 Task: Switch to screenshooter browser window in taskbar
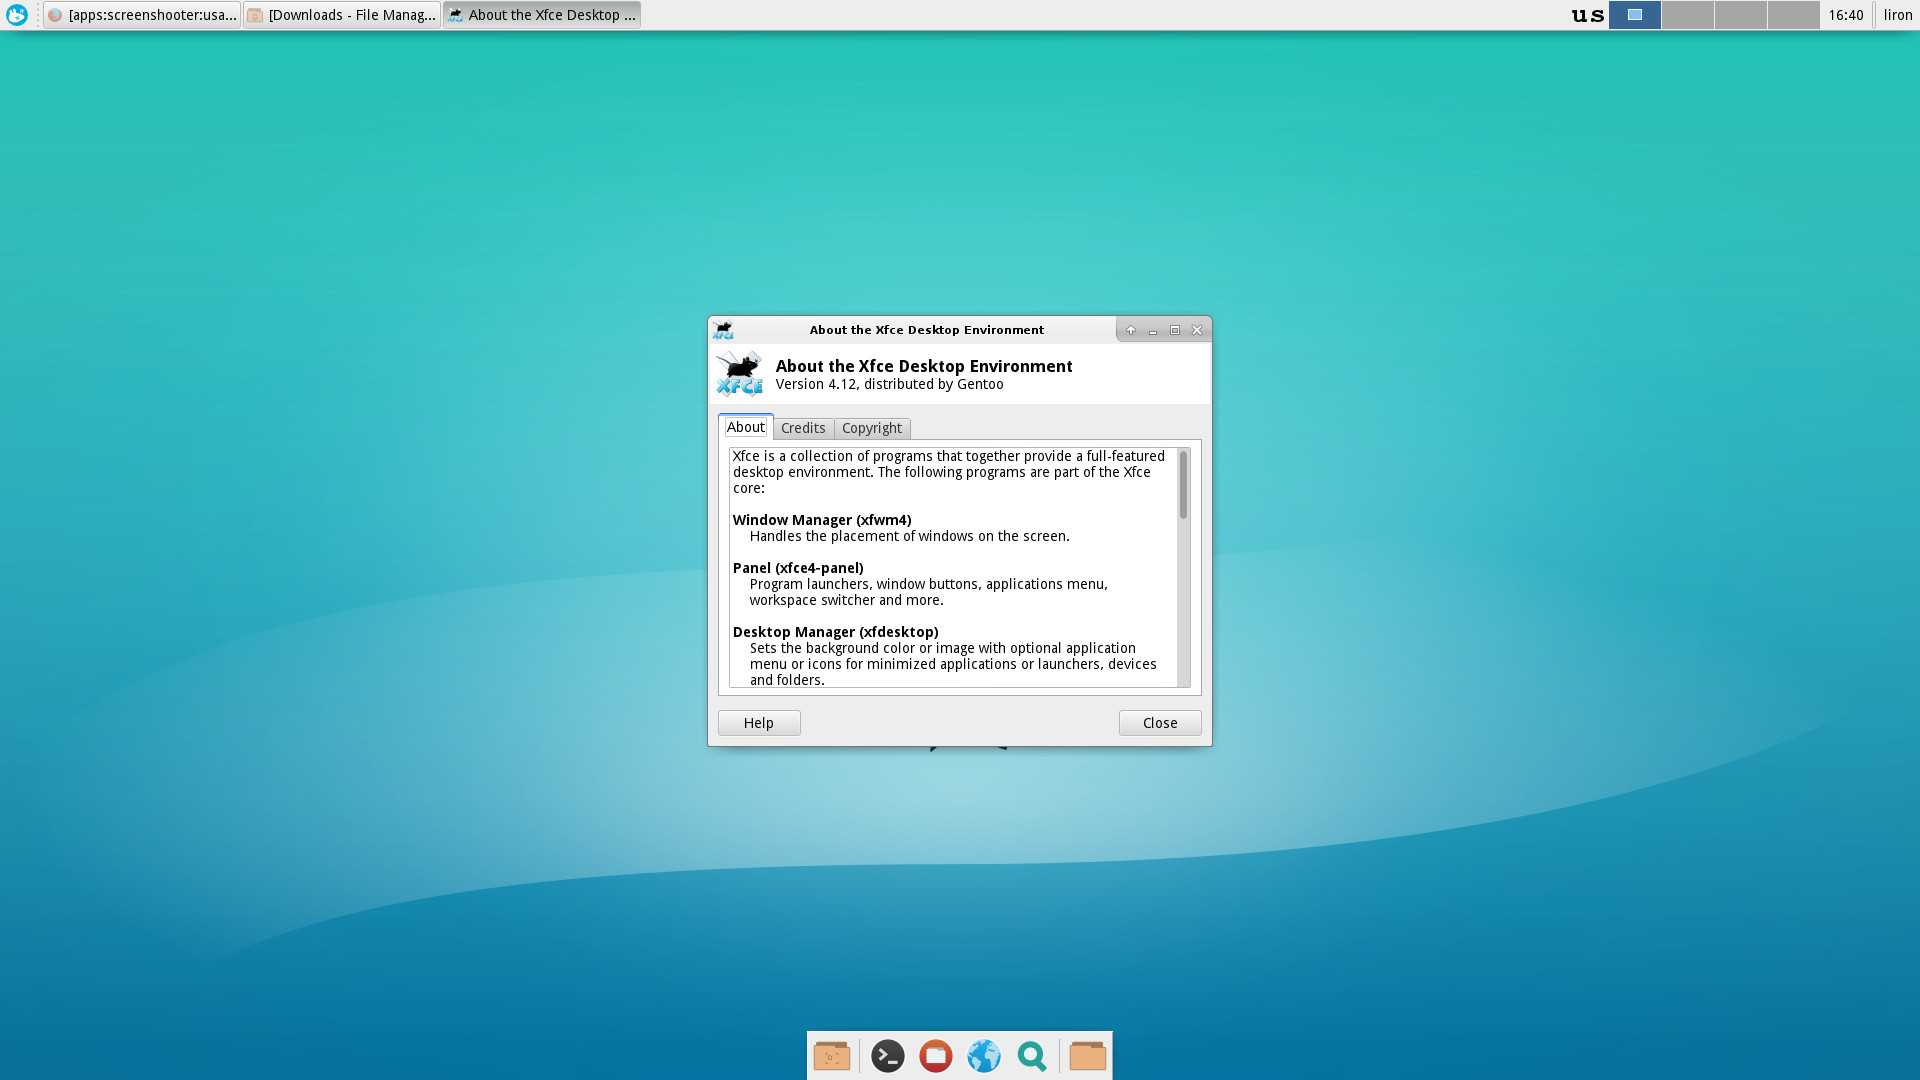(142, 15)
